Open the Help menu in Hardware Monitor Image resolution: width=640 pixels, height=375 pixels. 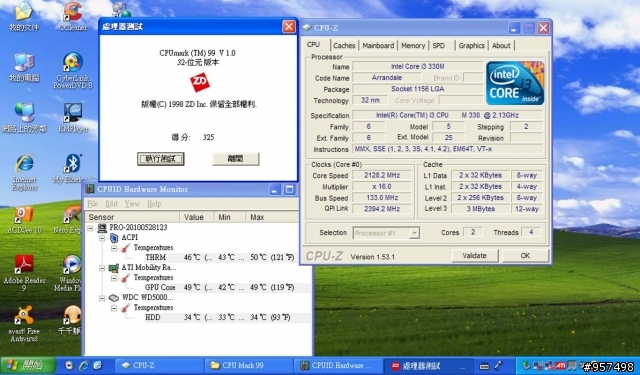154,204
